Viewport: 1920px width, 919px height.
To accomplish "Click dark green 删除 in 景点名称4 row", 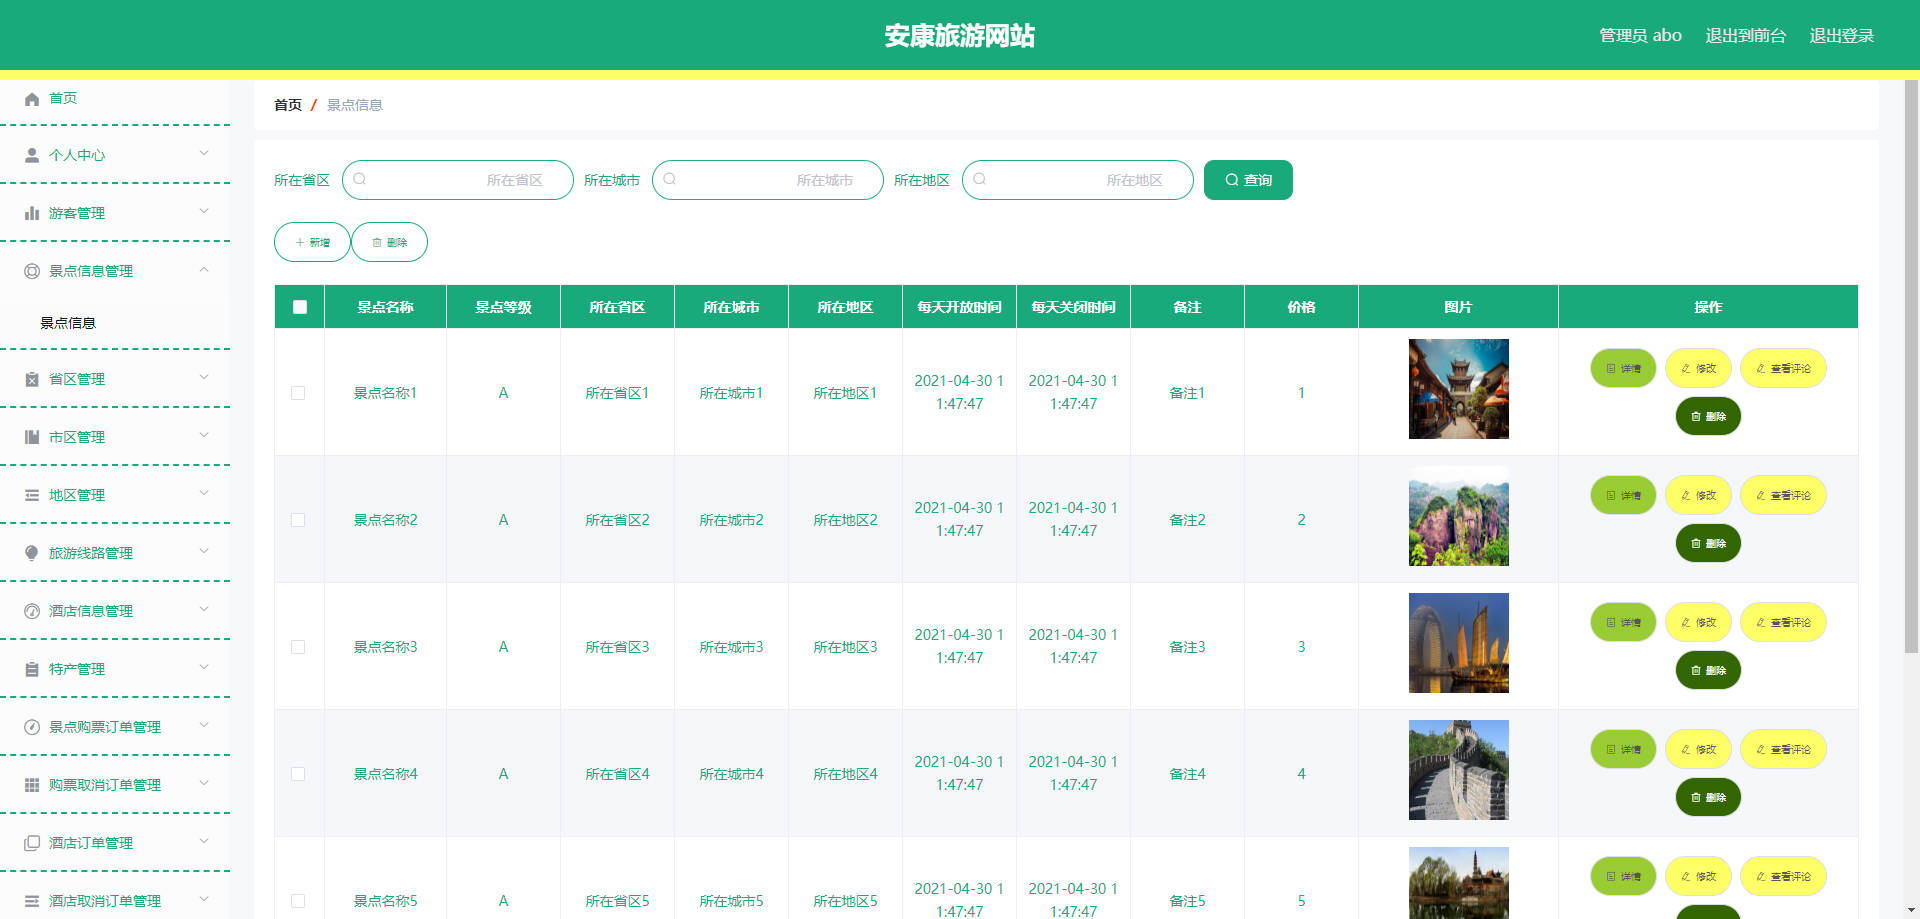I will pyautogui.click(x=1708, y=797).
